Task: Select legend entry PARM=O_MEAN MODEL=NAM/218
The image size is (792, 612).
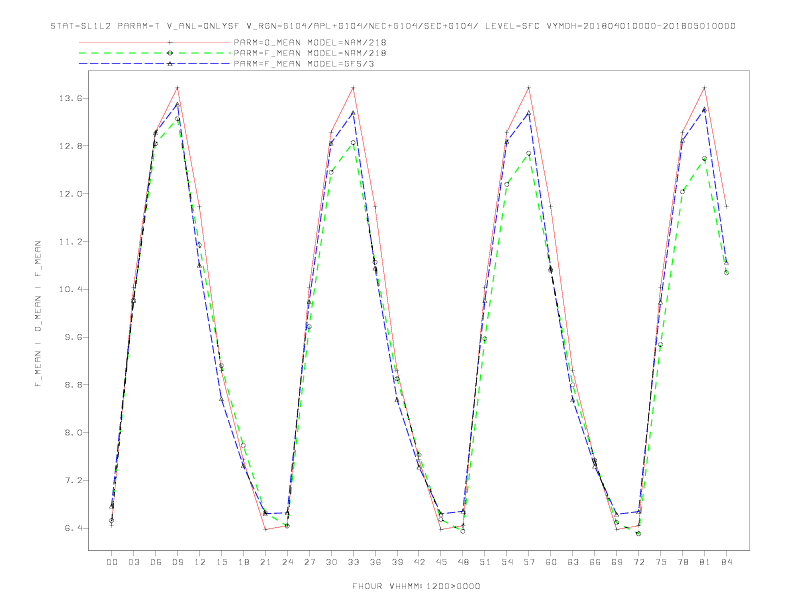Action: (310, 42)
